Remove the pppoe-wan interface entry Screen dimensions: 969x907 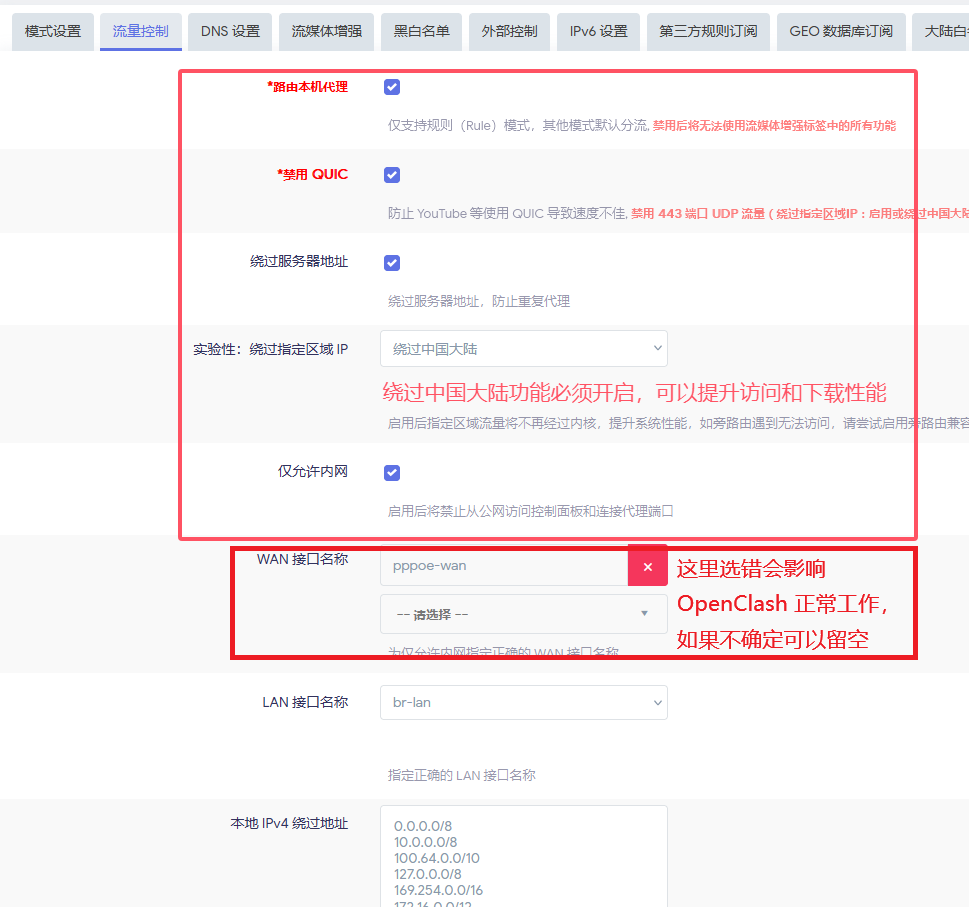click(647, 566)
